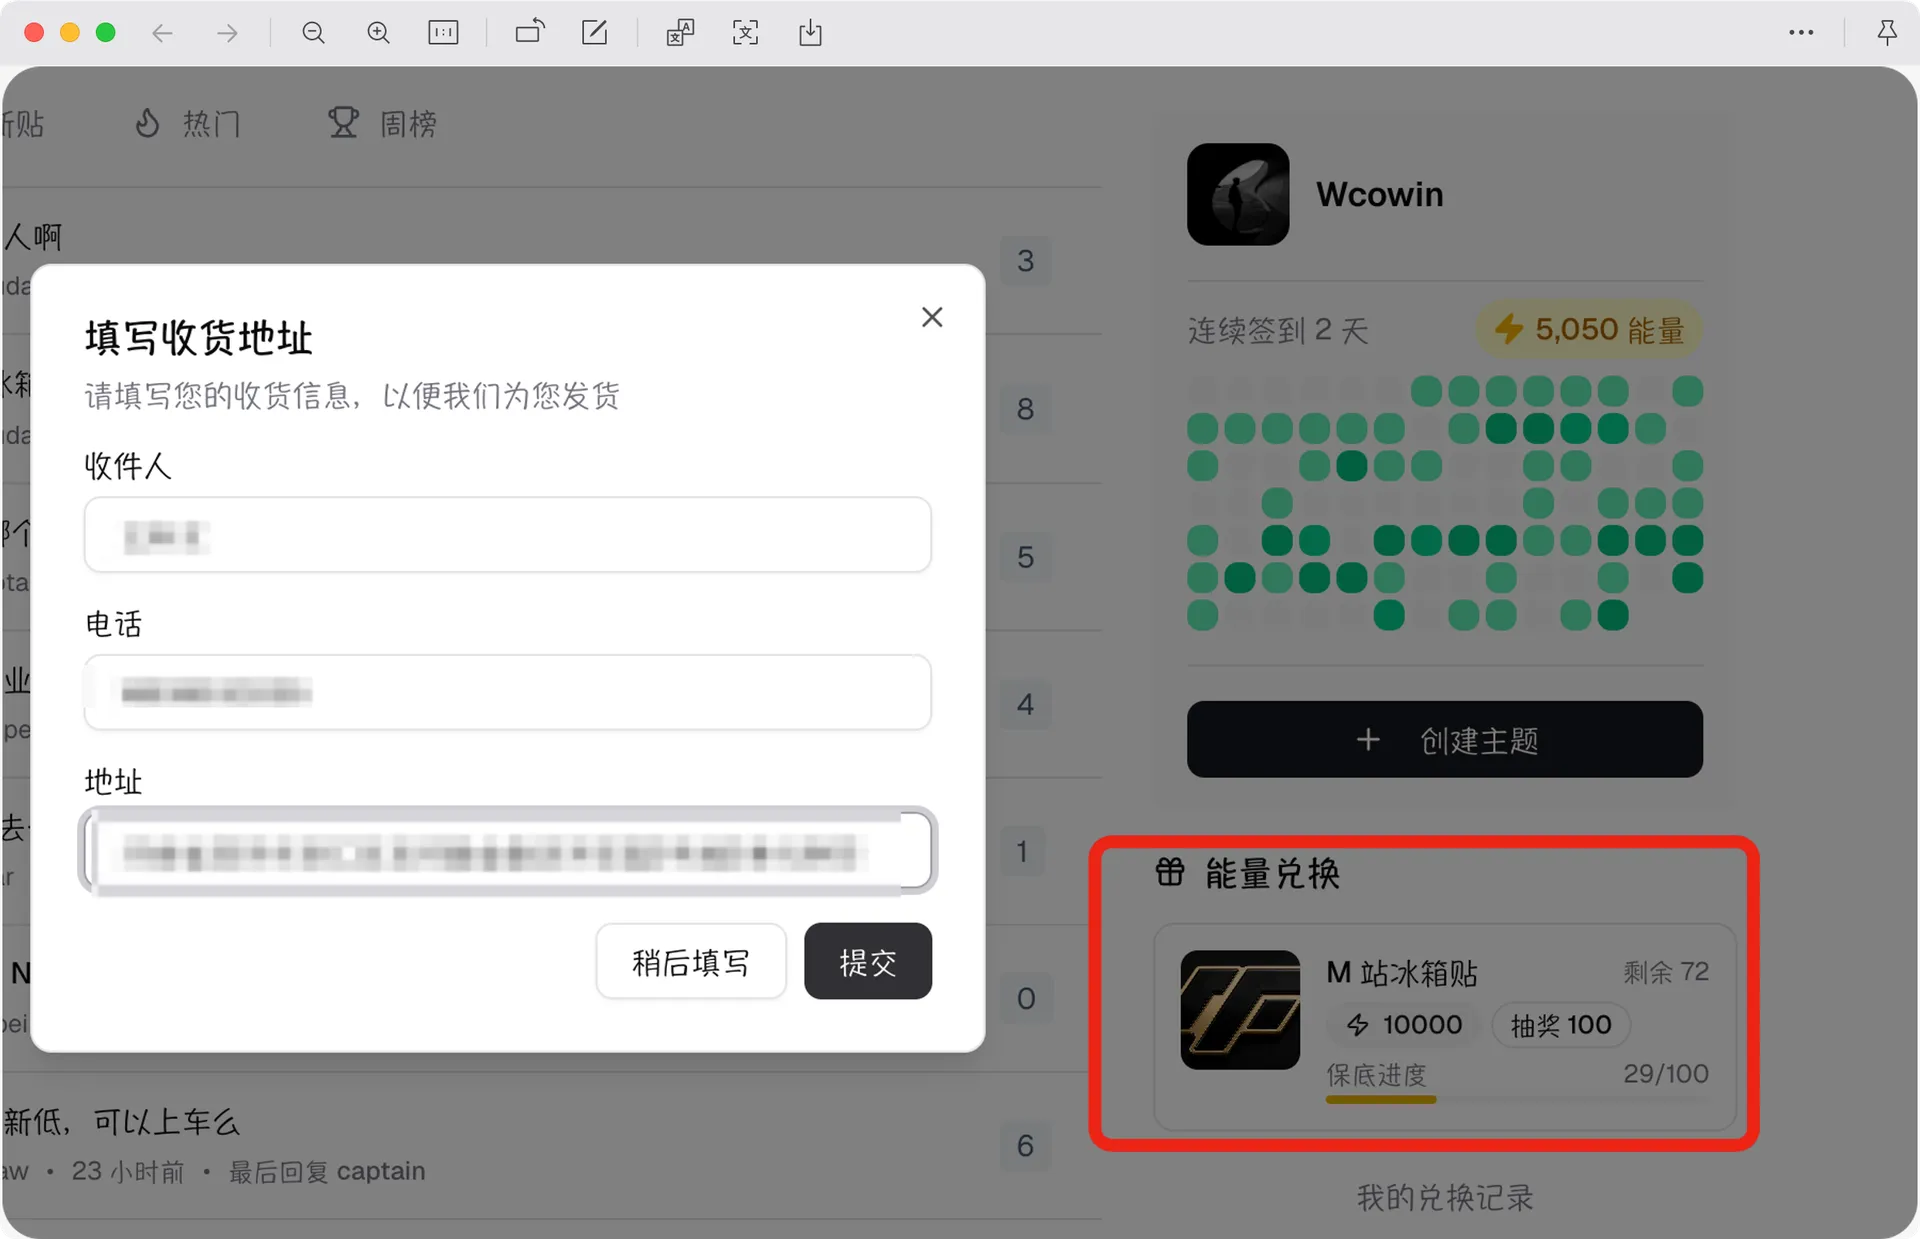The height and width of the screenshot is (1239, 1920).
Task: Open the markup edit pencil icon
Action: click(x=595, y=33)
